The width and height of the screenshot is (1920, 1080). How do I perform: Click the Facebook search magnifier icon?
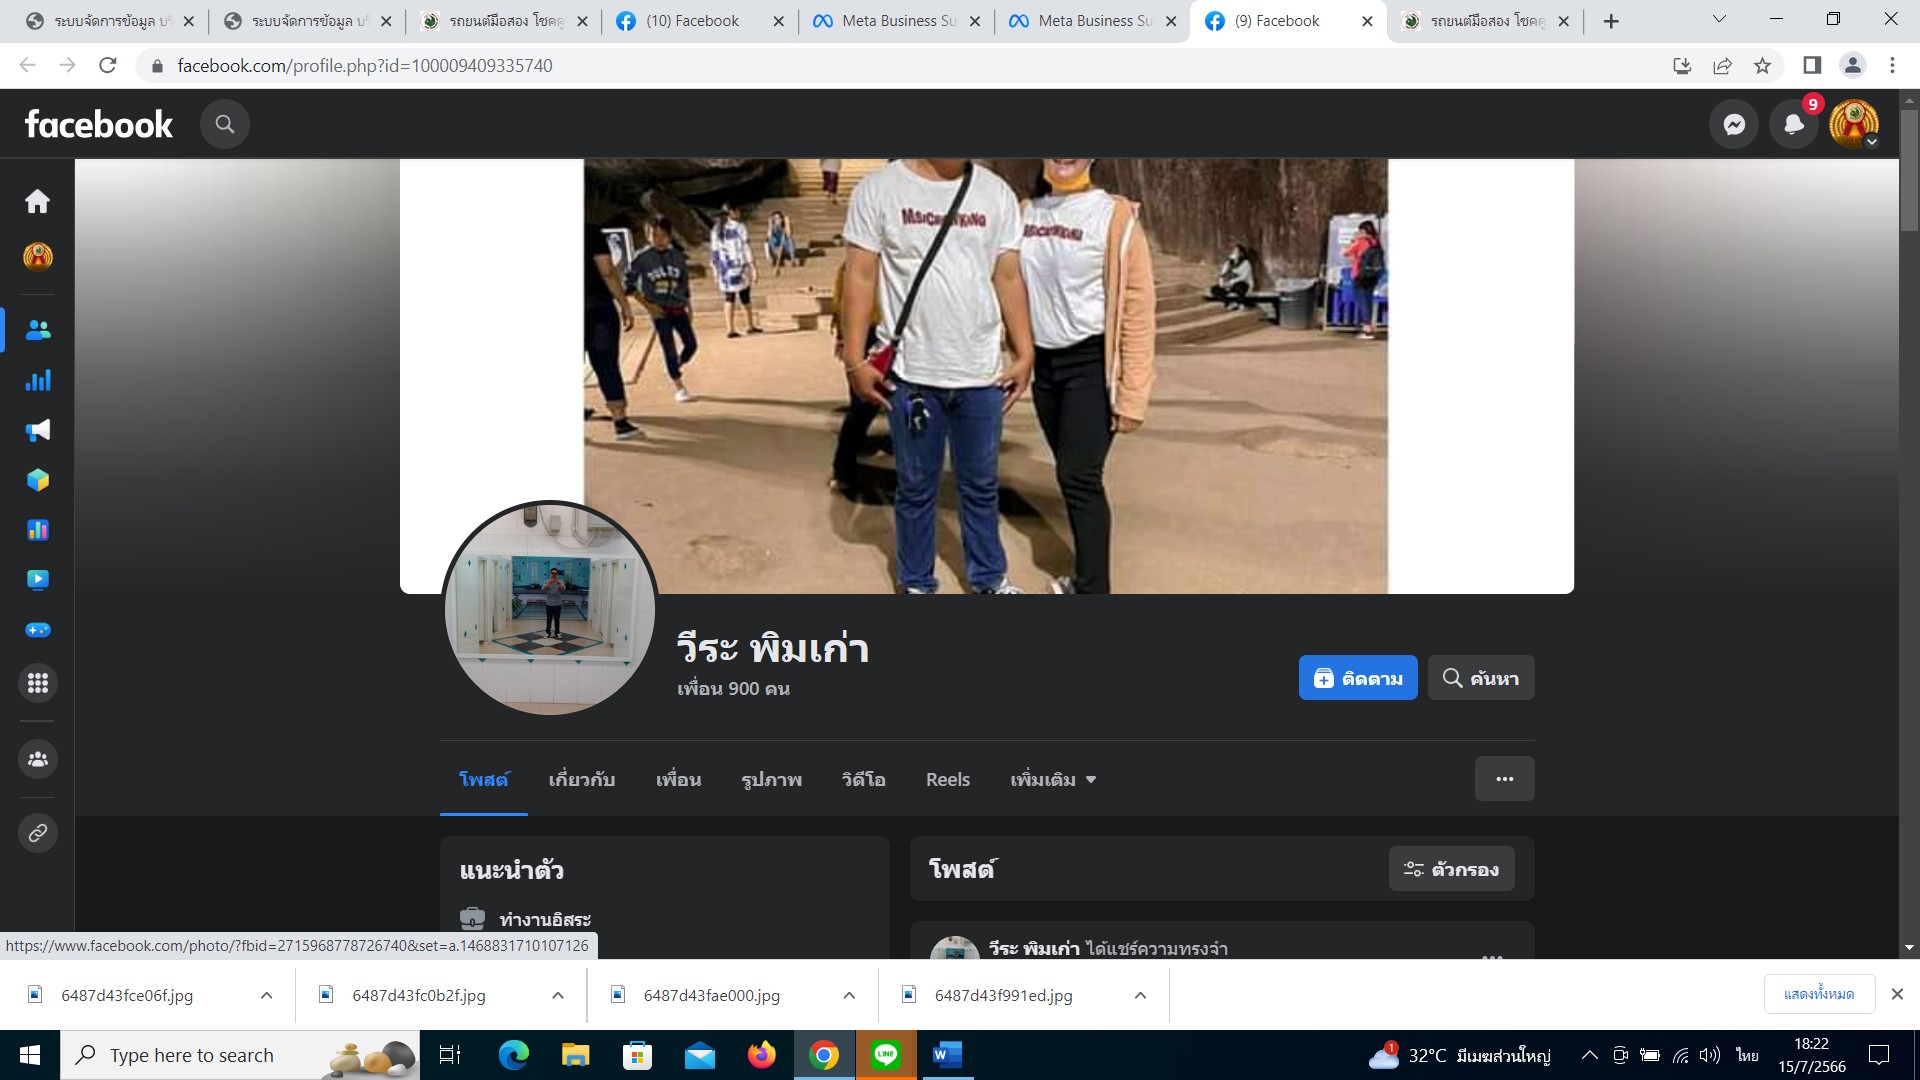click(x=225, y=124)
